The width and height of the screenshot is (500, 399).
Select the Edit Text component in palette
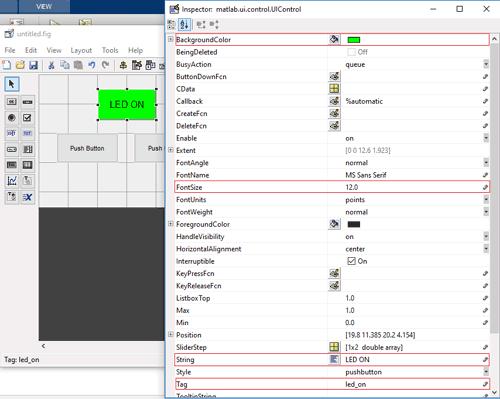click(12, 133)
